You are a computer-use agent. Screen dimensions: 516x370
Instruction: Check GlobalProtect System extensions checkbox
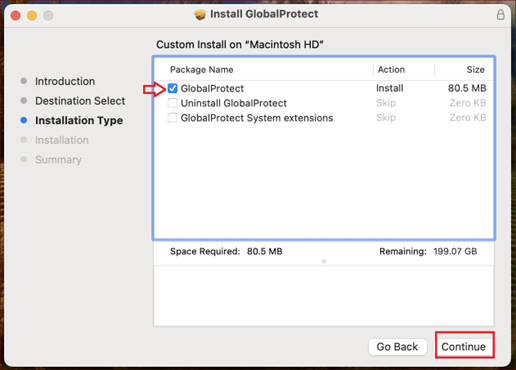(x=172, y=118)
